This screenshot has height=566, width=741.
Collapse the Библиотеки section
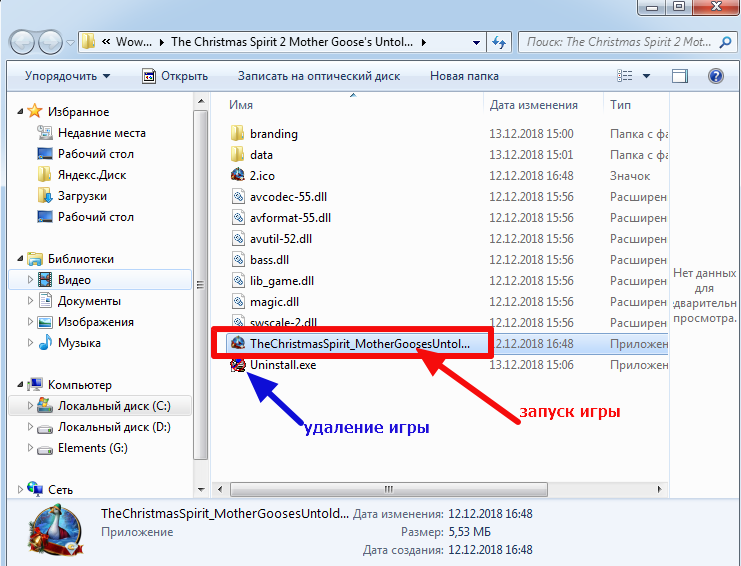click(x=20, y=259)
